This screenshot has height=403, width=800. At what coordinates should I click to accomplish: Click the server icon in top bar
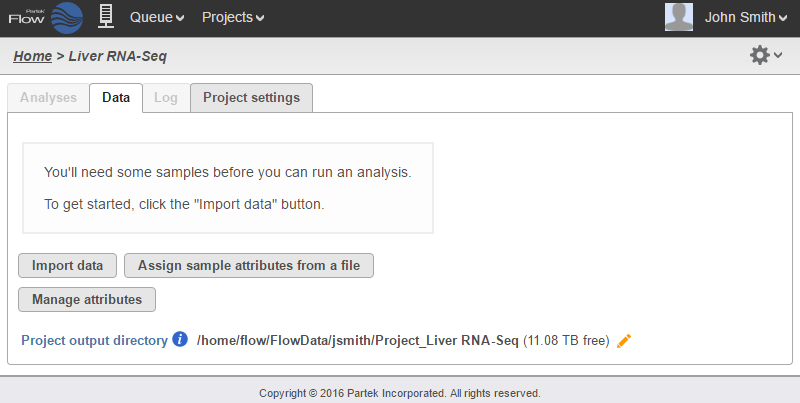click(105, 16)
